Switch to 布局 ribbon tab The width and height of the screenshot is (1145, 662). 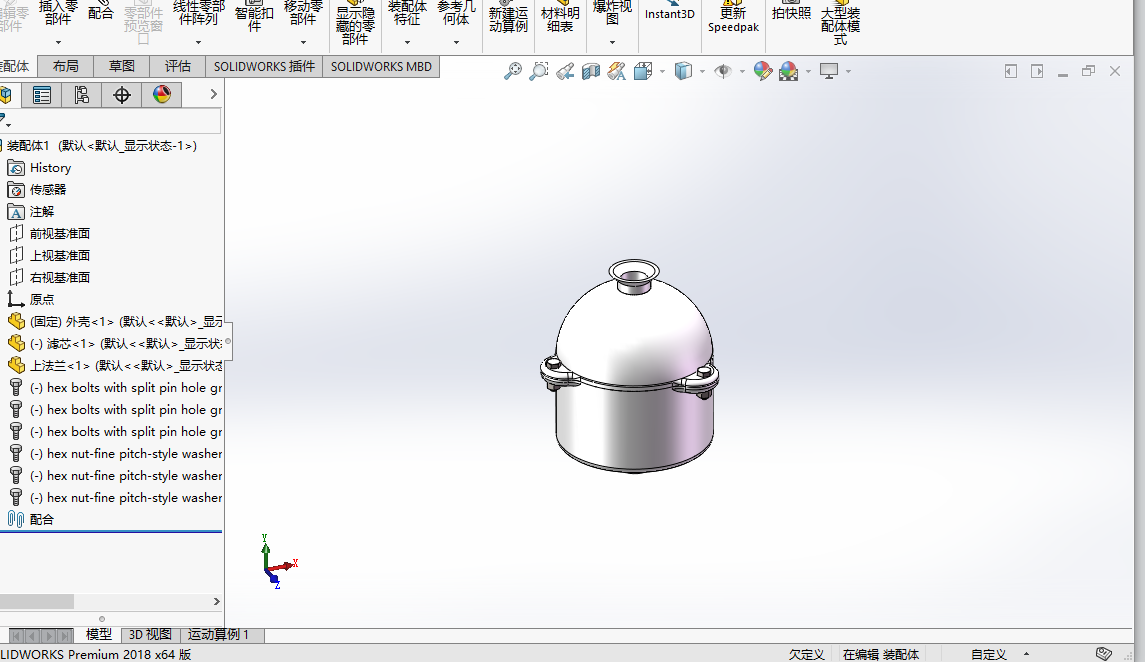click(66, 66)
